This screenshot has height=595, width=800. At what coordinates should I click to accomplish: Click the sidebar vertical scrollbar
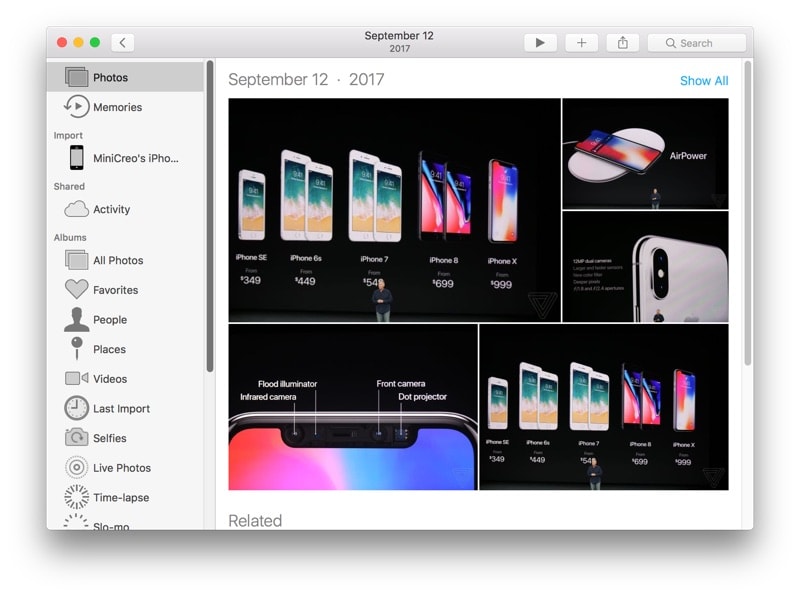[210, 216]
